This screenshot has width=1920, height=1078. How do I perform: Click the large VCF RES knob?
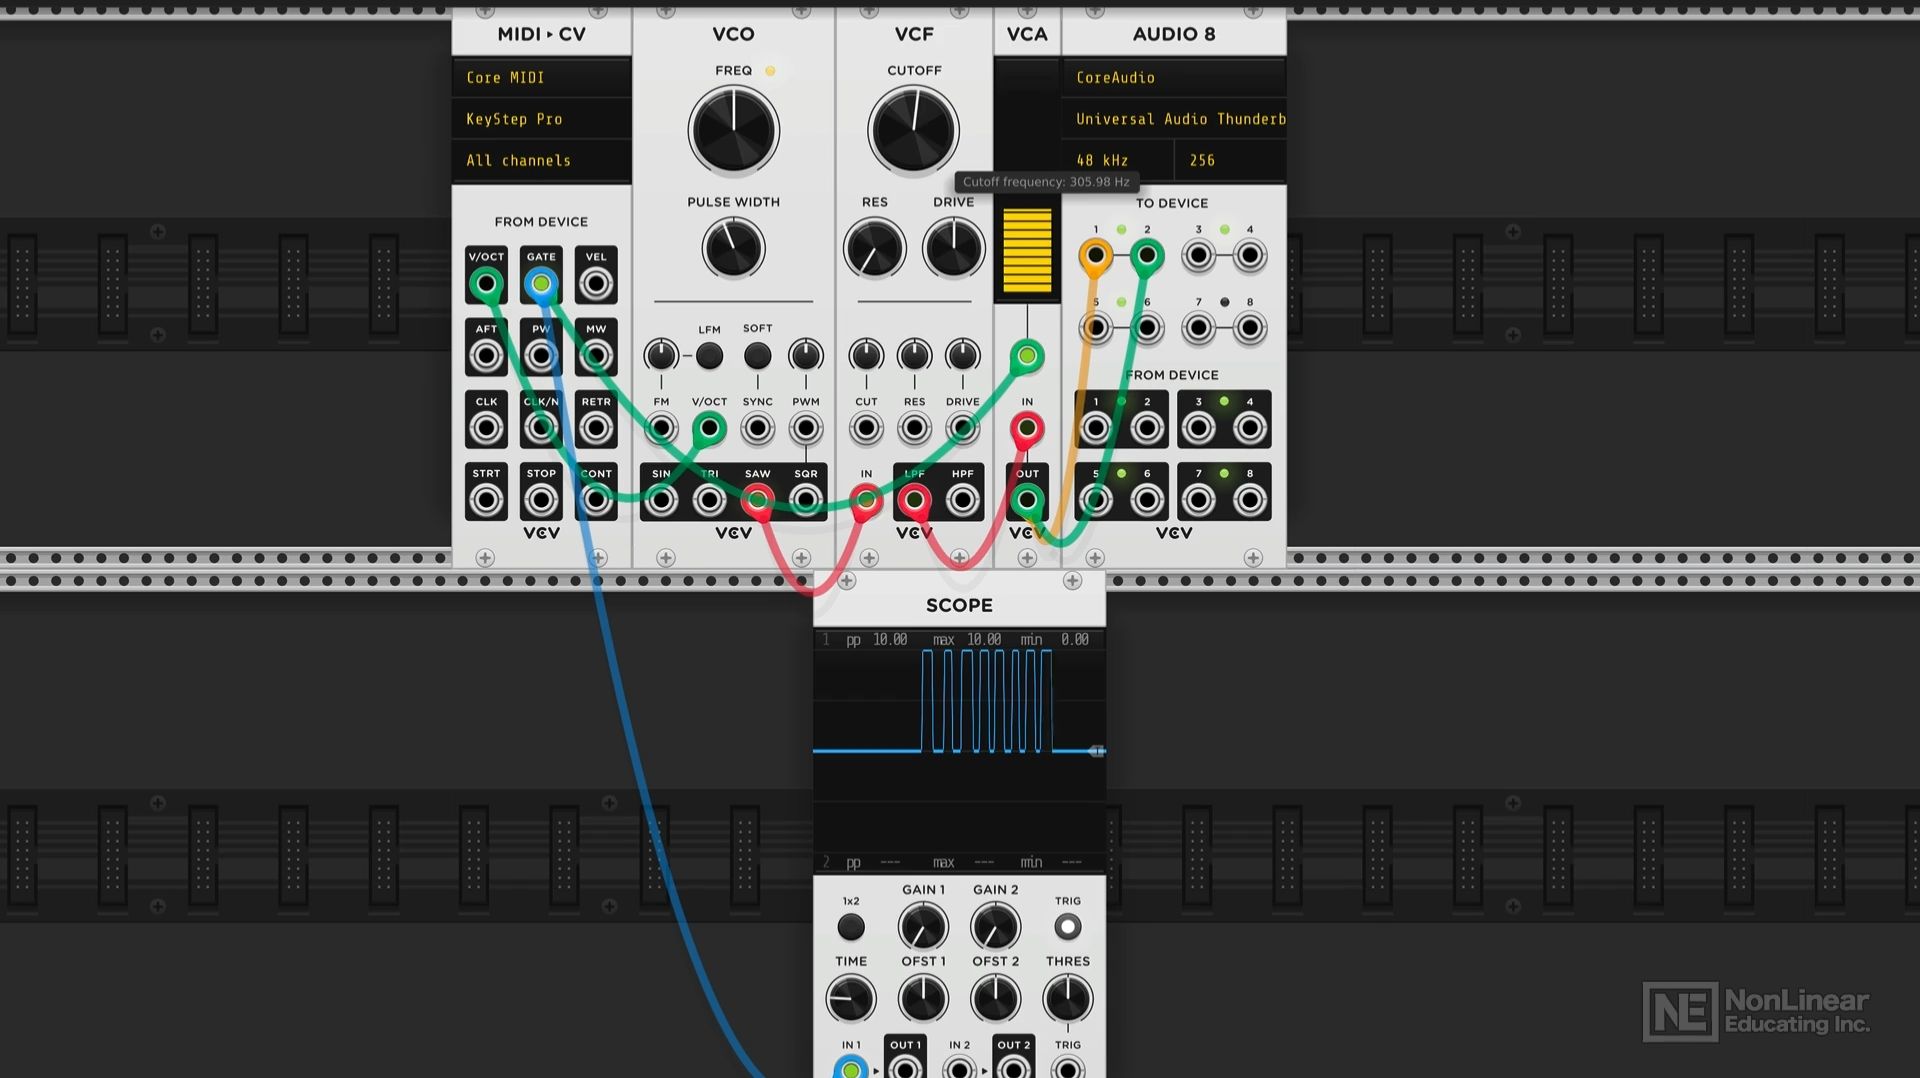(875, 249)
